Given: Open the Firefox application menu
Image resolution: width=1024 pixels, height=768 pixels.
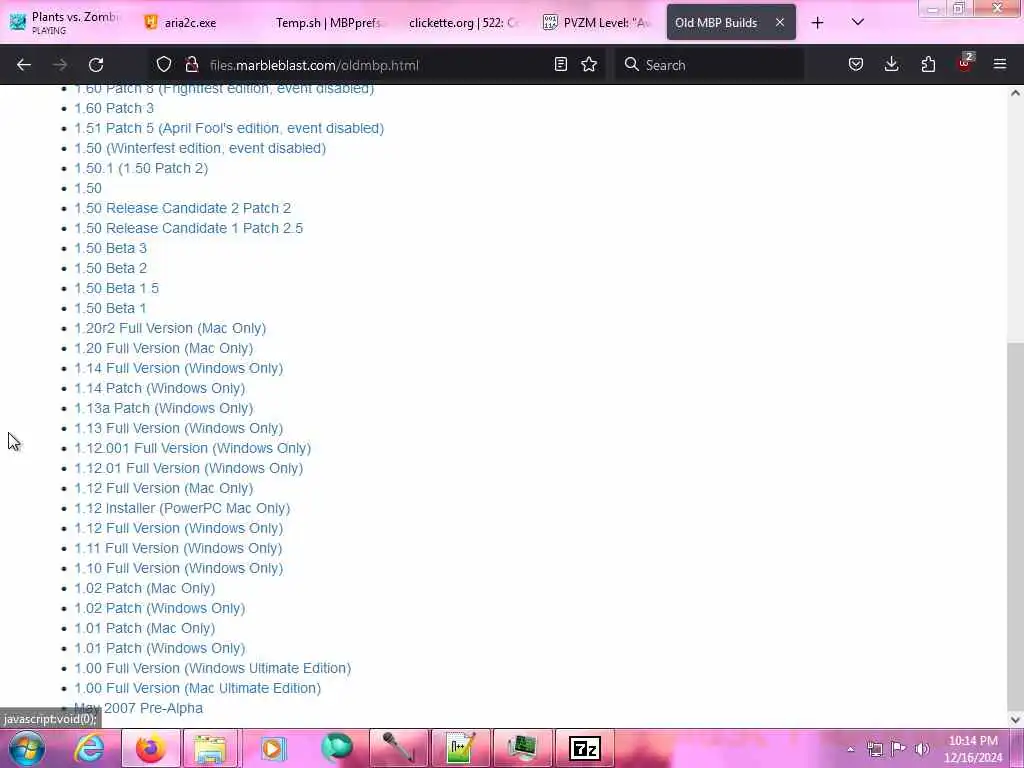Looking at the screenshot, I should click(x=1000, y=64).
